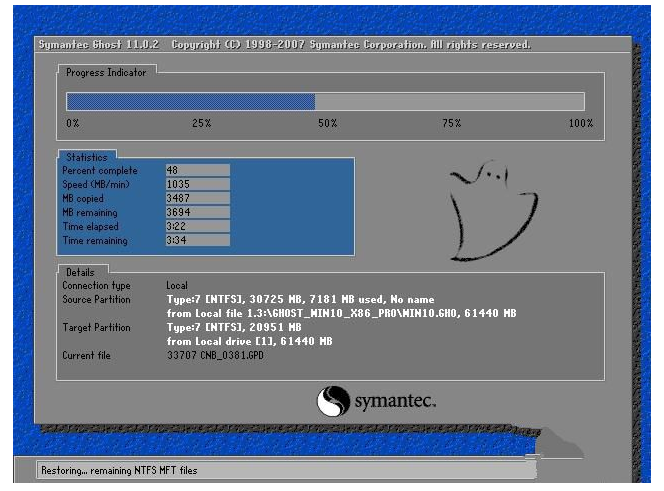Select the 100% progress scale label
The width and height of the screenshot is (664, 491).
tap(580, 123)
